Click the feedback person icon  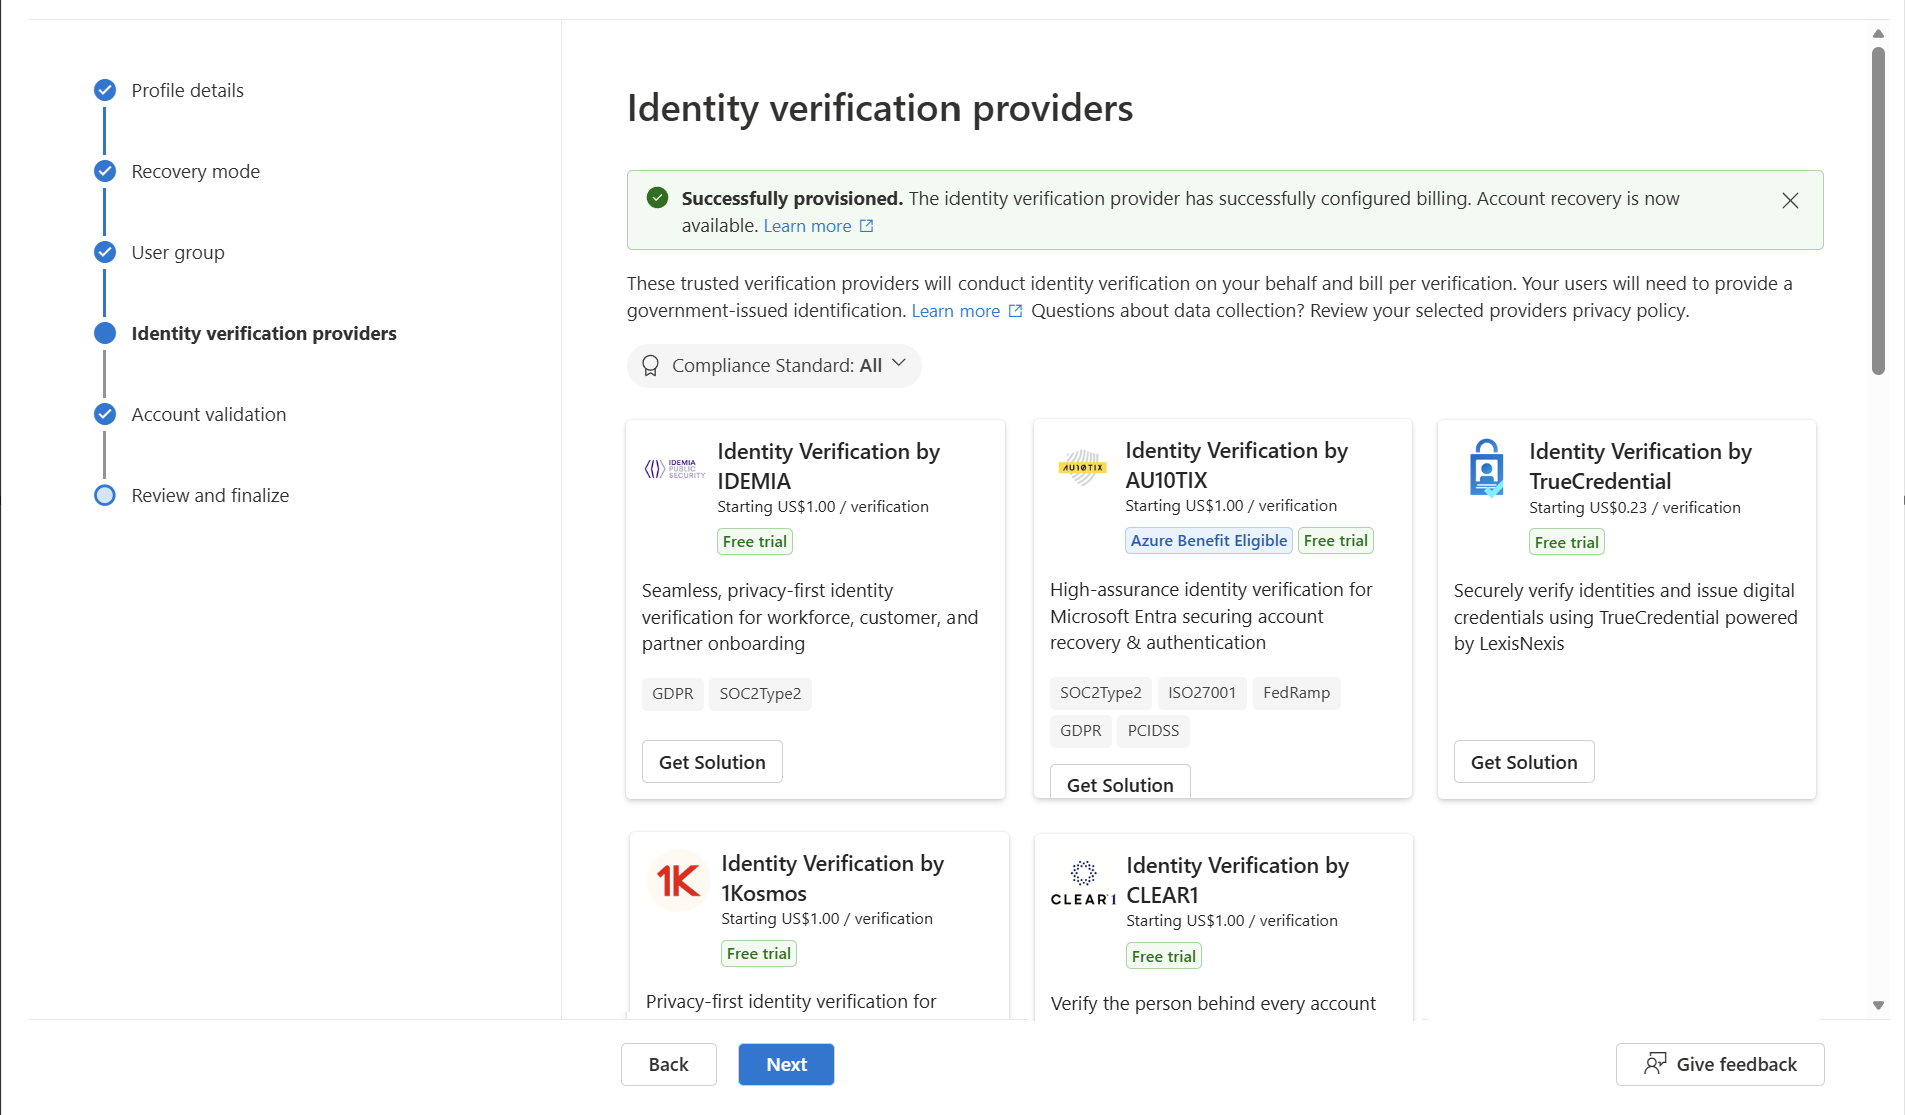click(x=1655, y=1063)
